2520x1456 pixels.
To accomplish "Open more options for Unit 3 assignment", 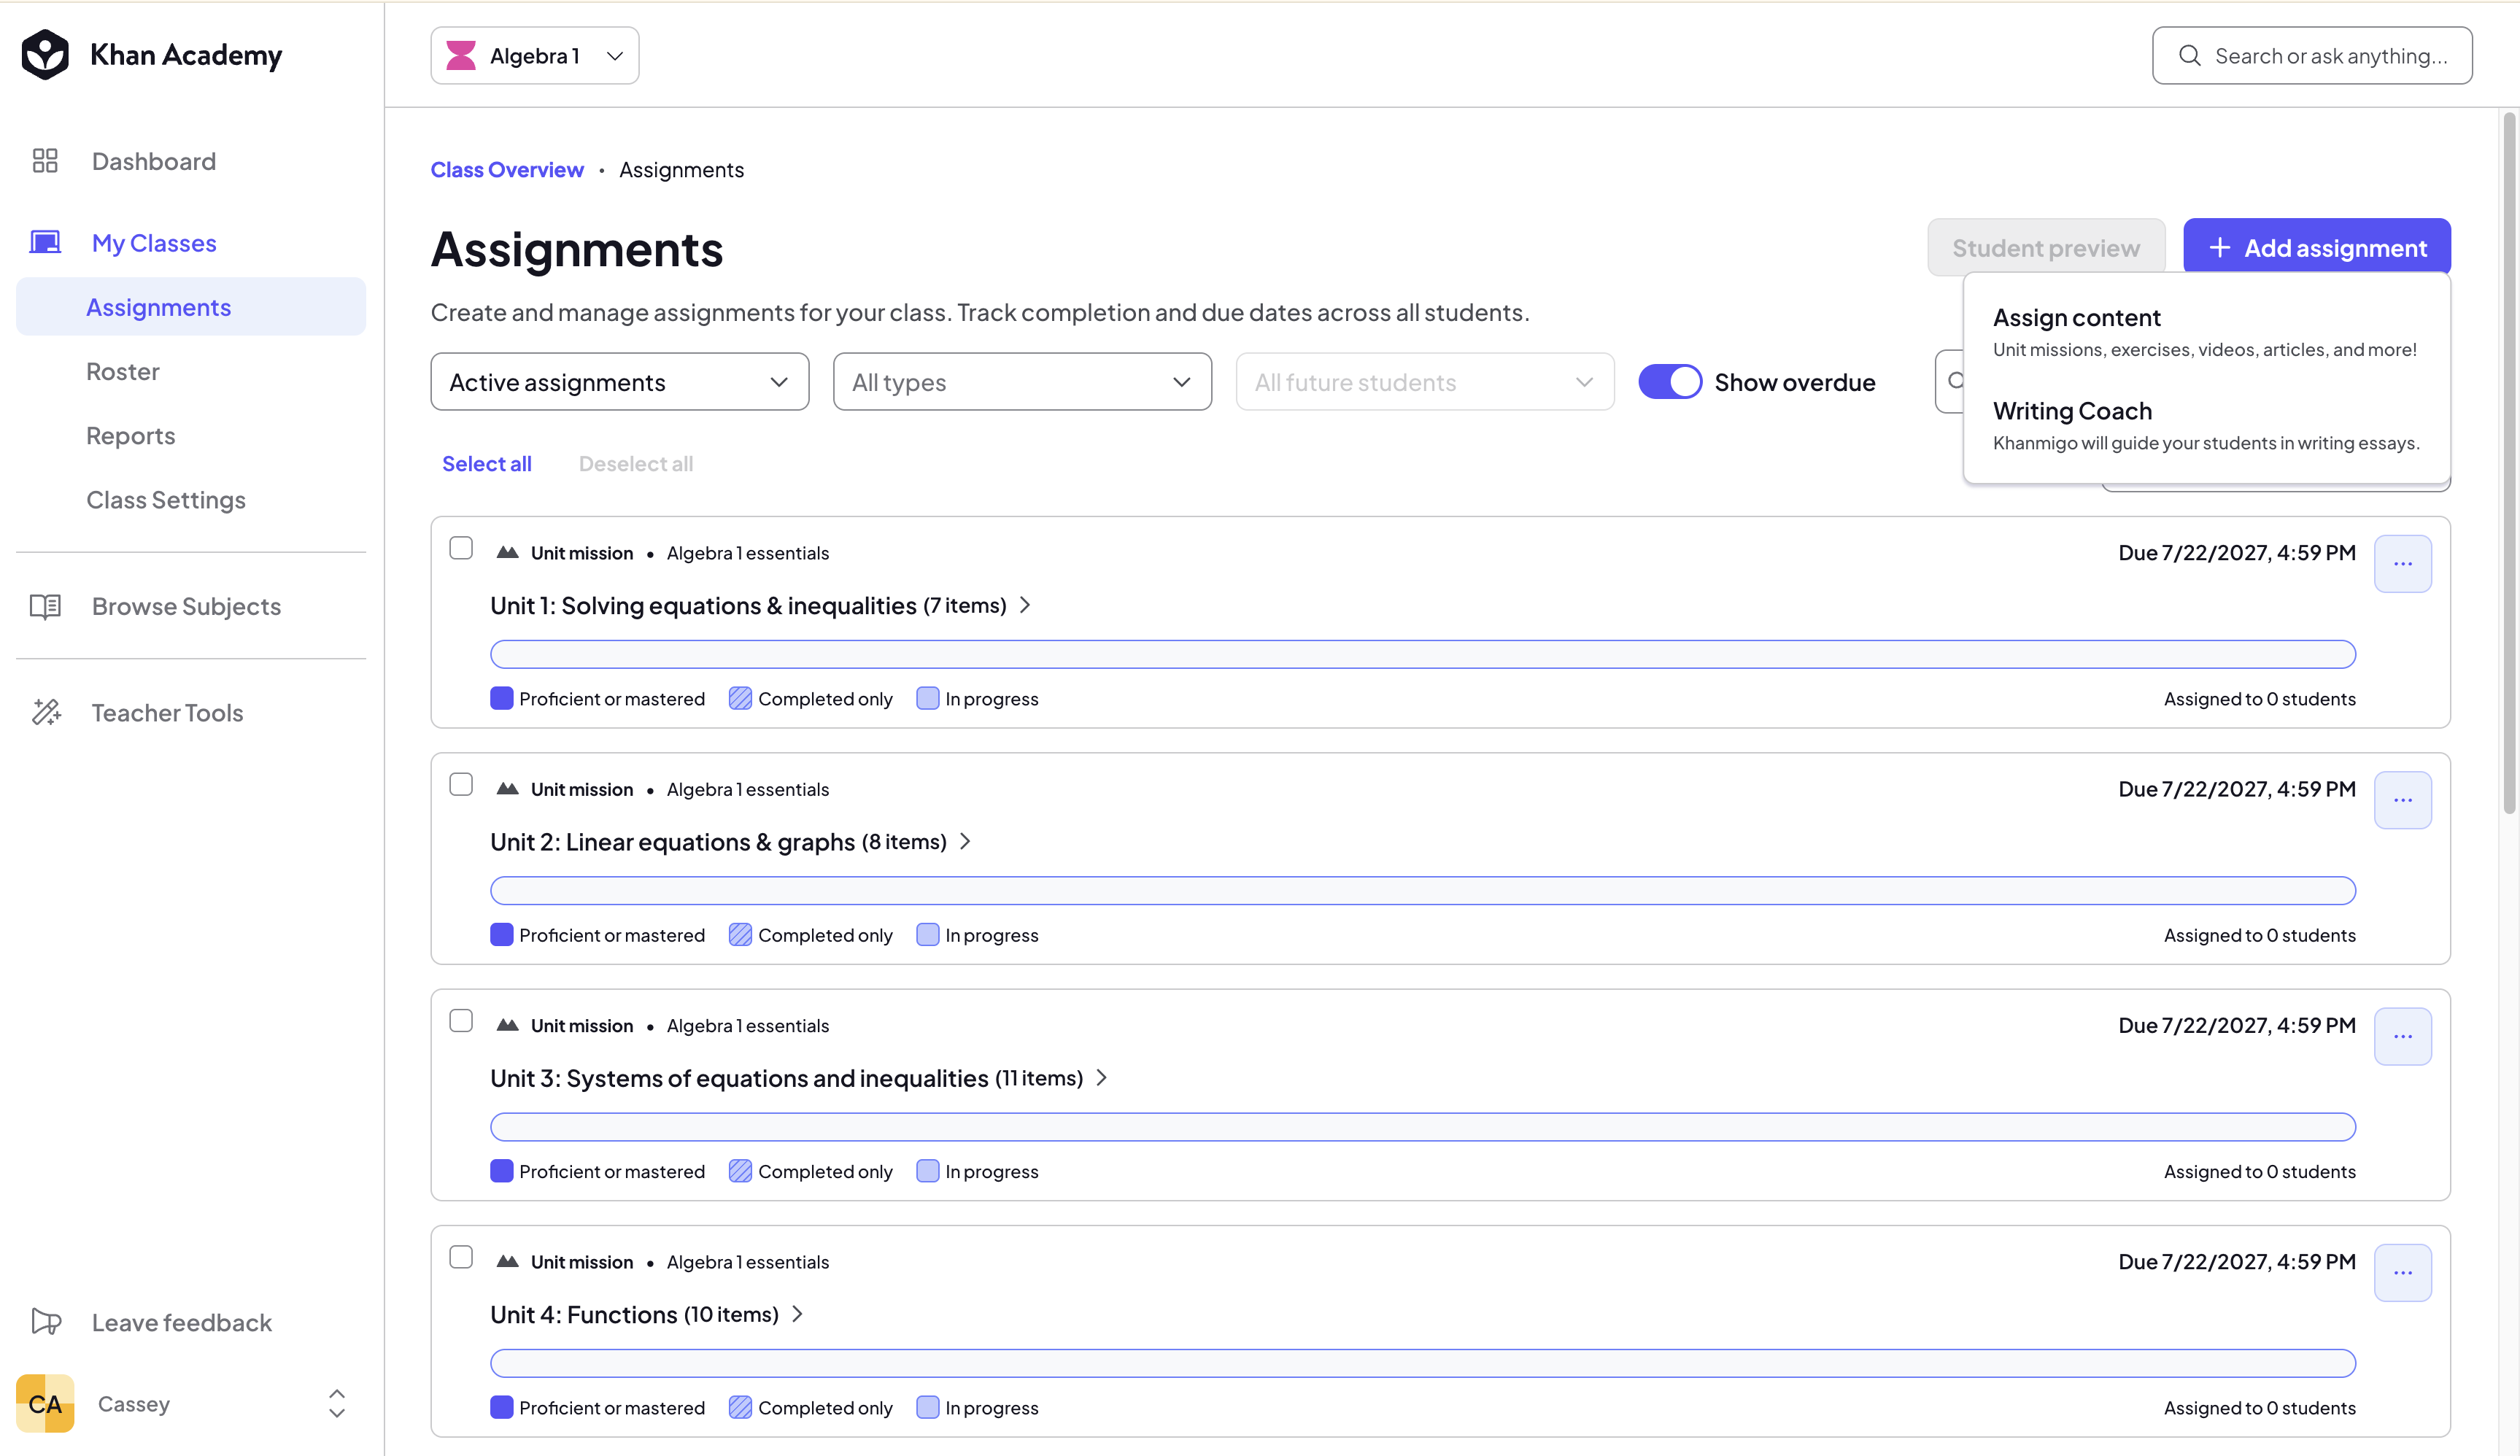I will click(2403, 1036).
